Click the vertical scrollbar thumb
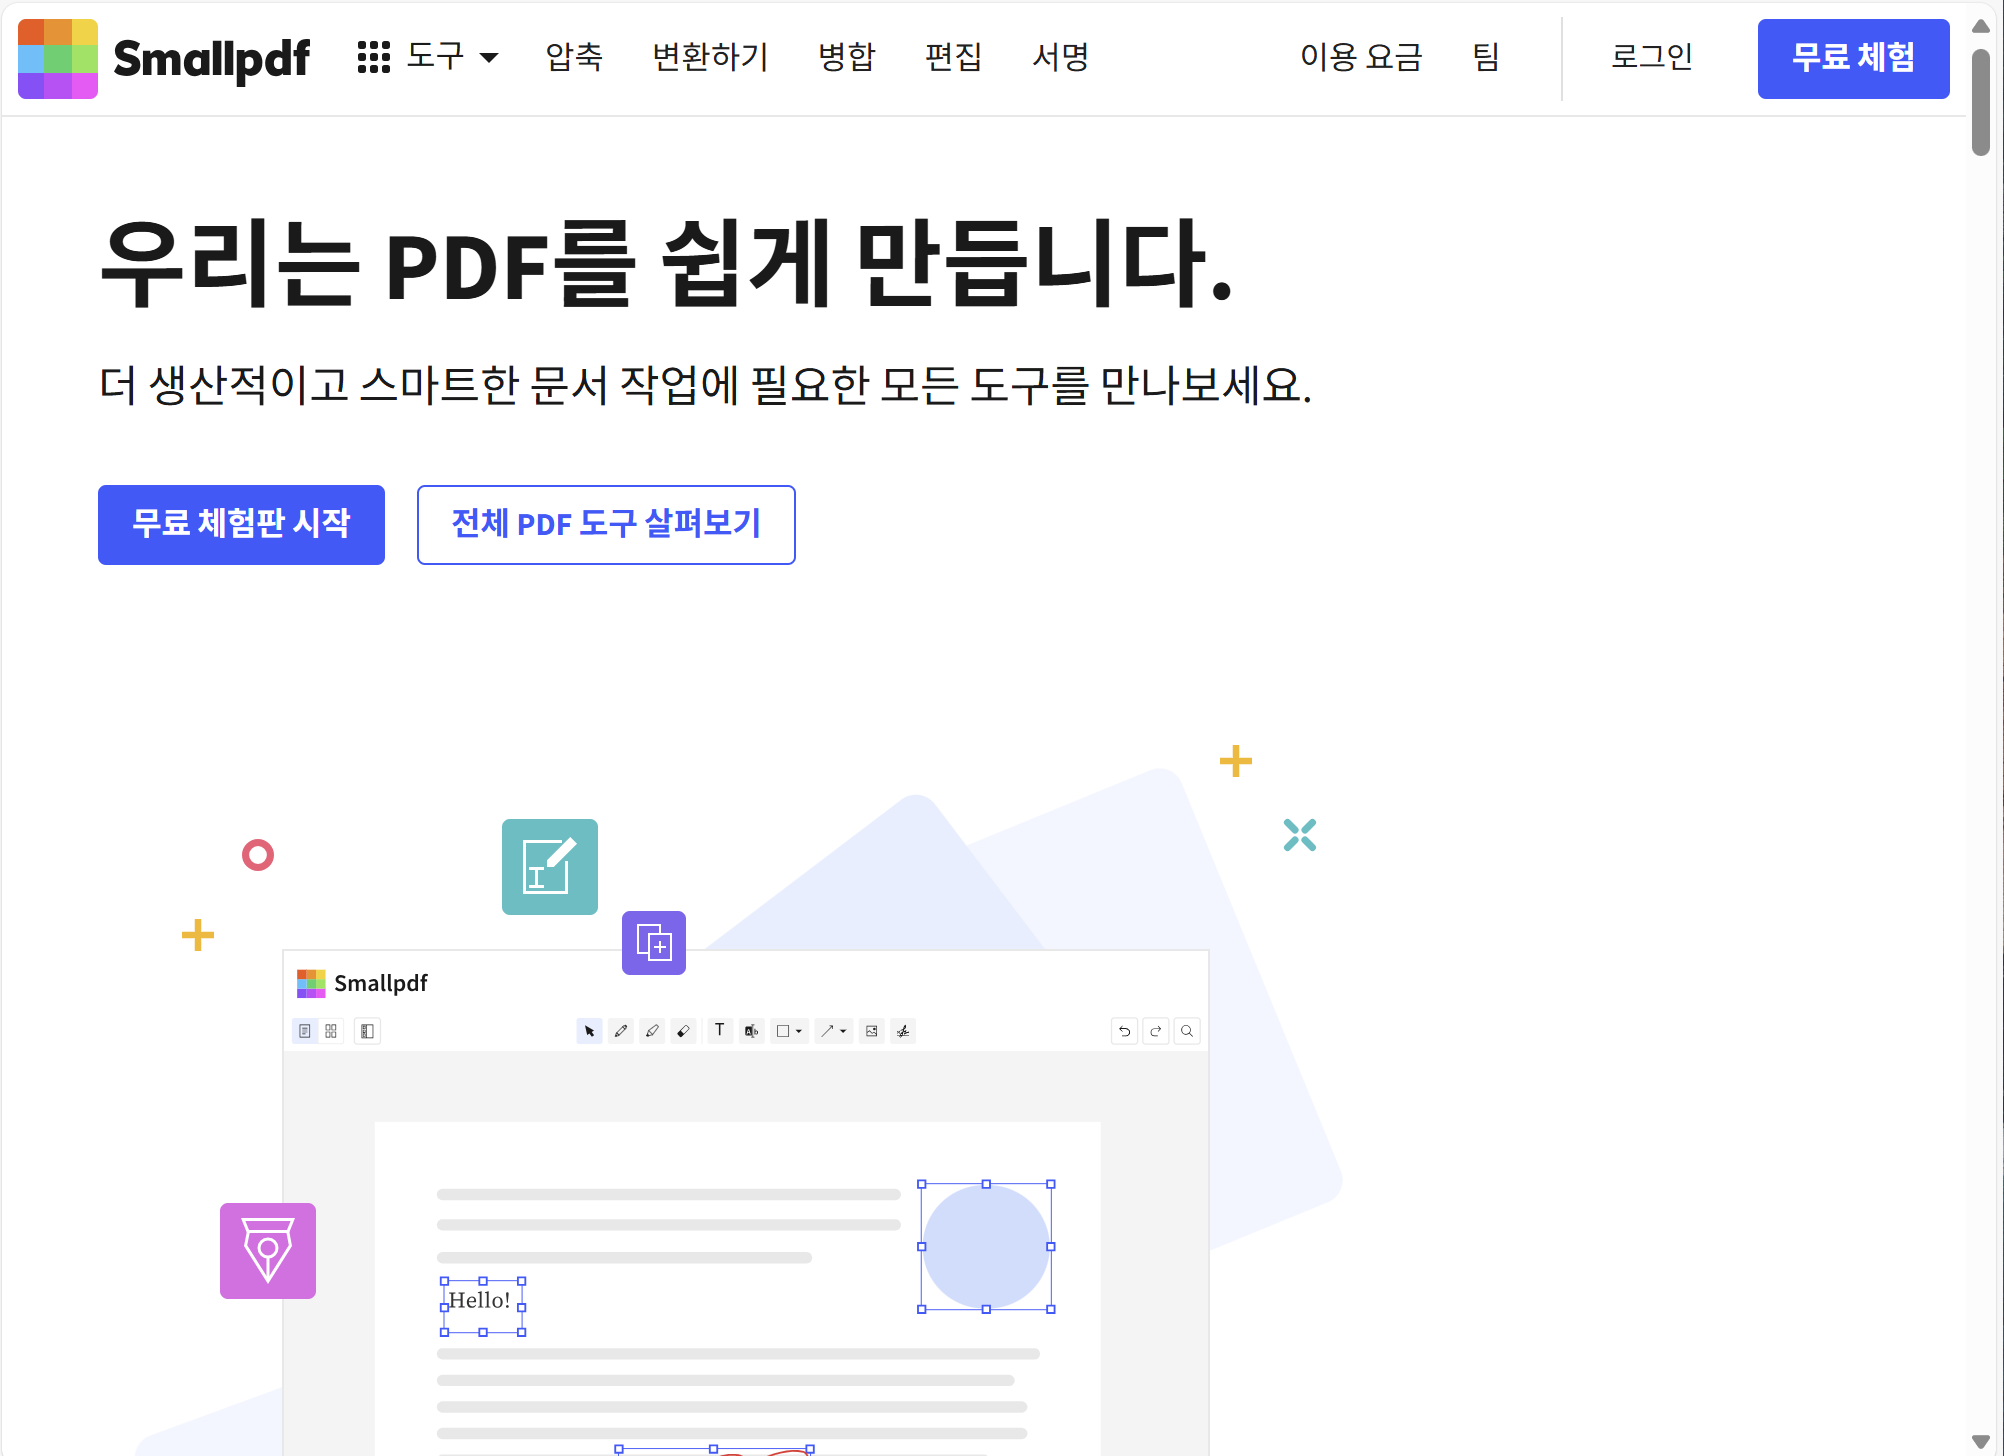The width and height of the screenshot is (2004, 1456). coord(1980,102)
